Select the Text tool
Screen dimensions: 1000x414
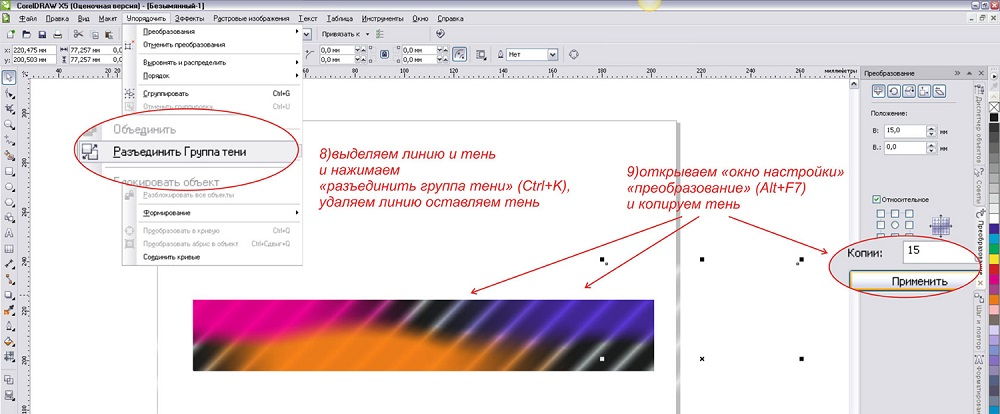click(x=10, y=233)
